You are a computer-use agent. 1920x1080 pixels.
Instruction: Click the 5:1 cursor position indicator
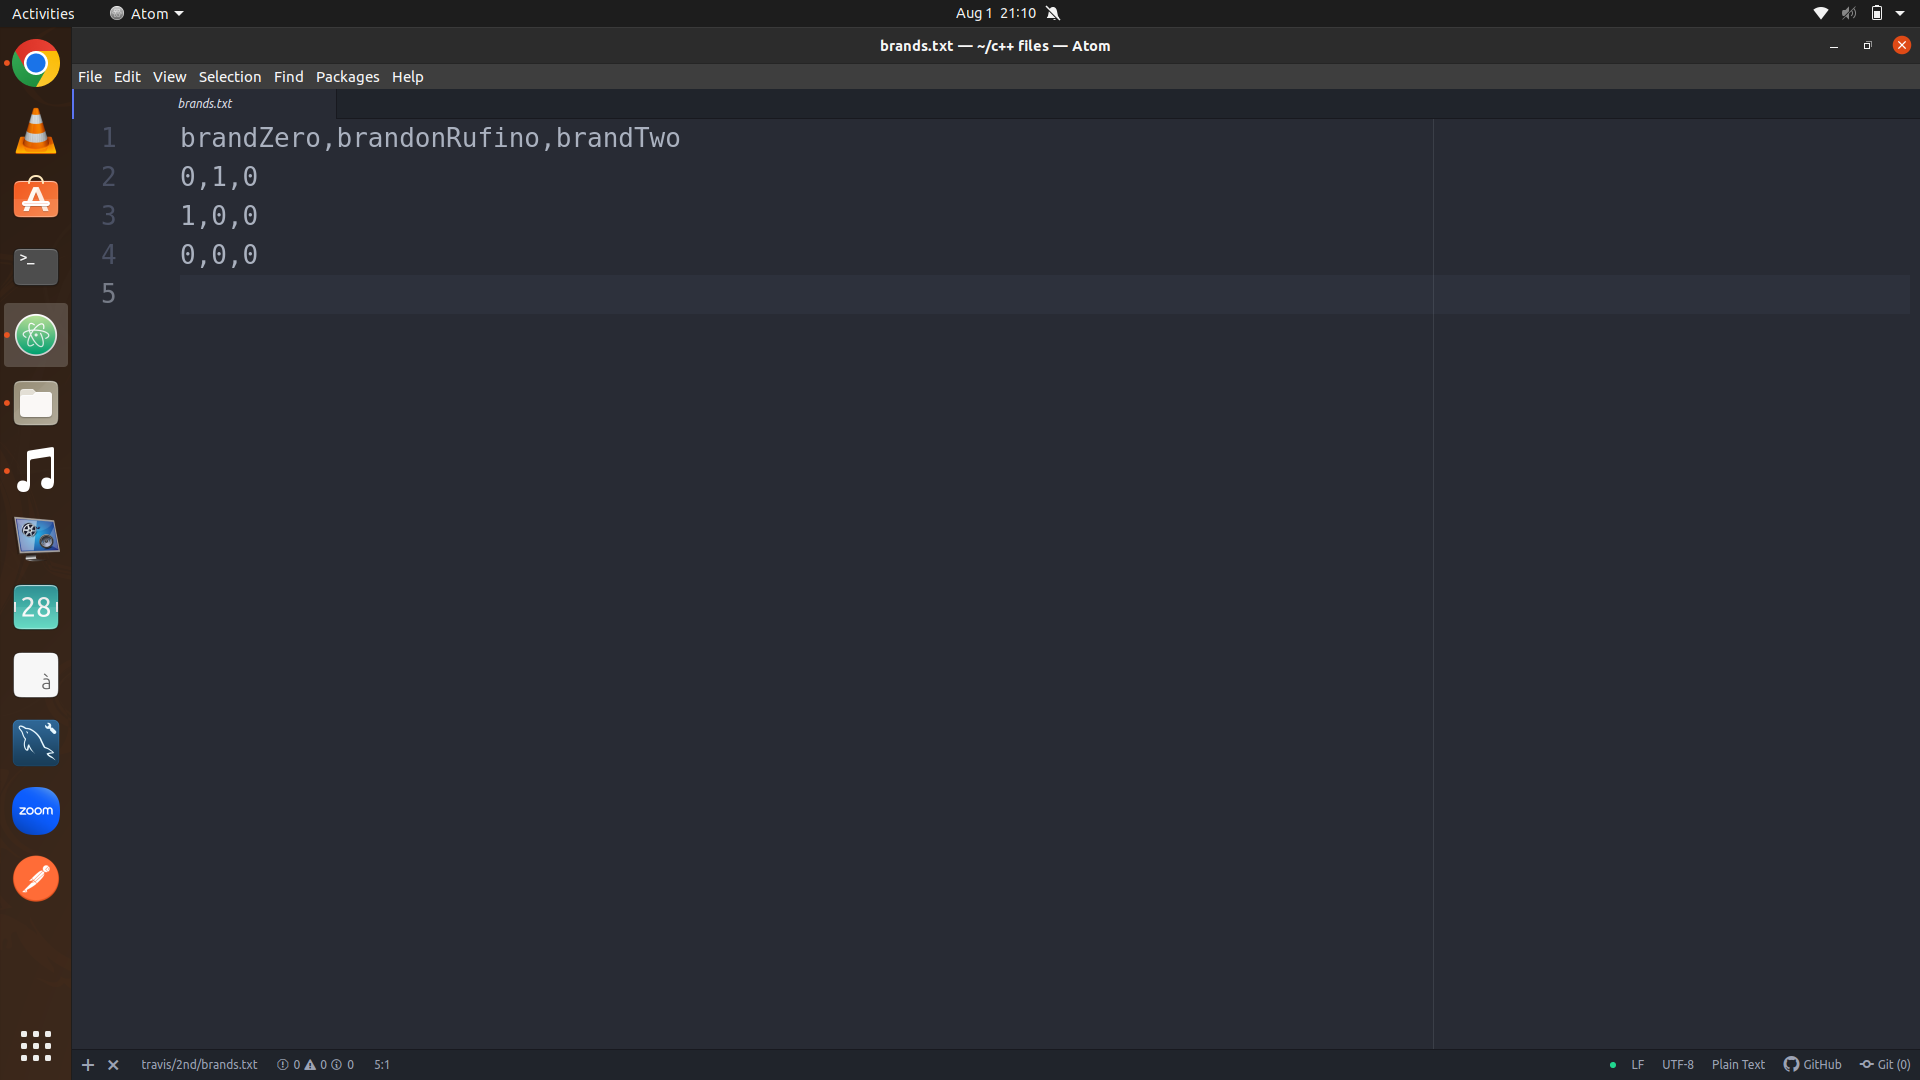pyautogui.click(x=382, y=1065)
